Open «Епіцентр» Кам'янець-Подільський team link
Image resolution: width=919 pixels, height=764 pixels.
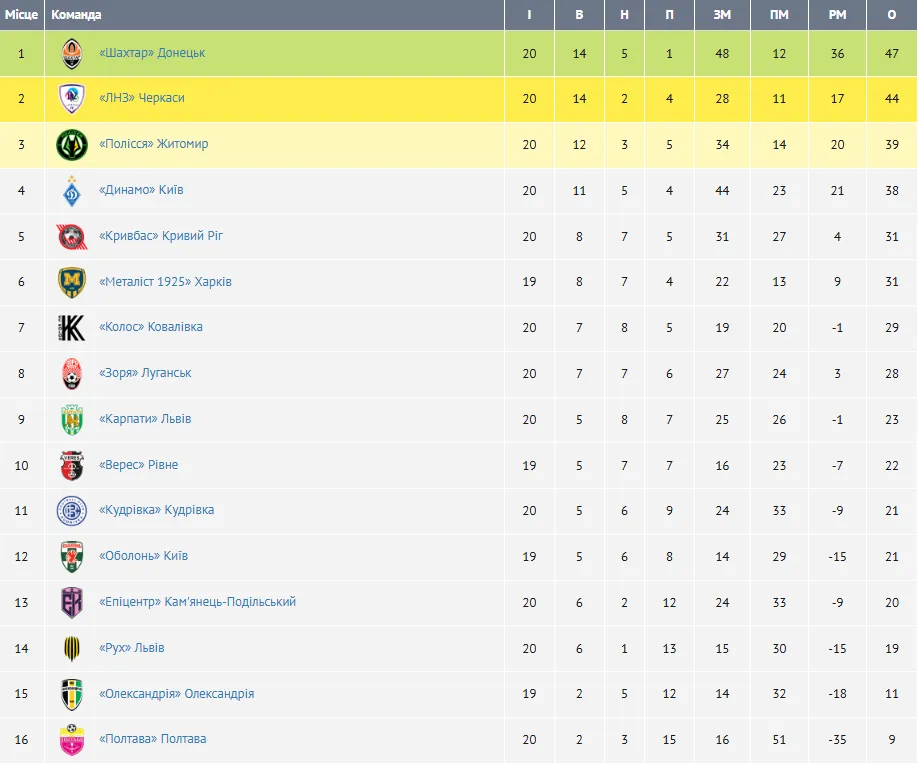point(197,602)
